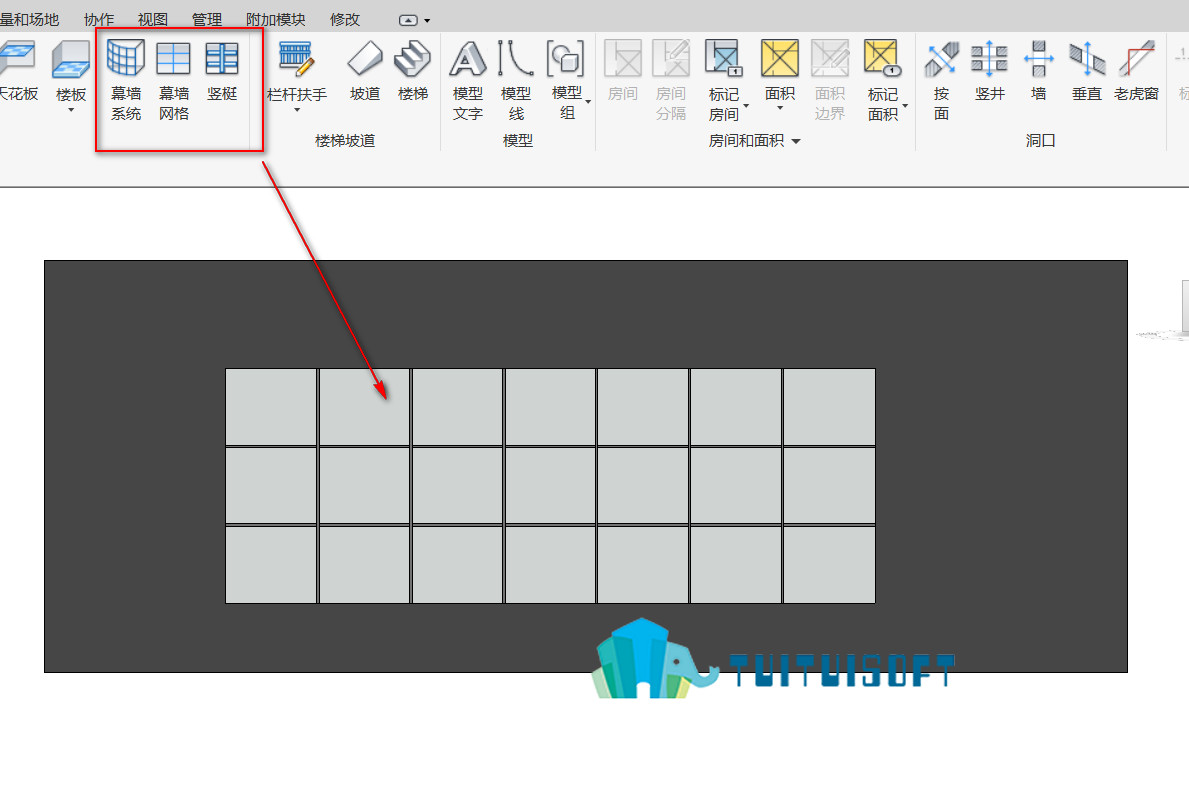Image resolution: width=1189 pixels, height=791 pixels.
Task: Switch to the 附加模块 add-ins tab
Action: [275, 19]
